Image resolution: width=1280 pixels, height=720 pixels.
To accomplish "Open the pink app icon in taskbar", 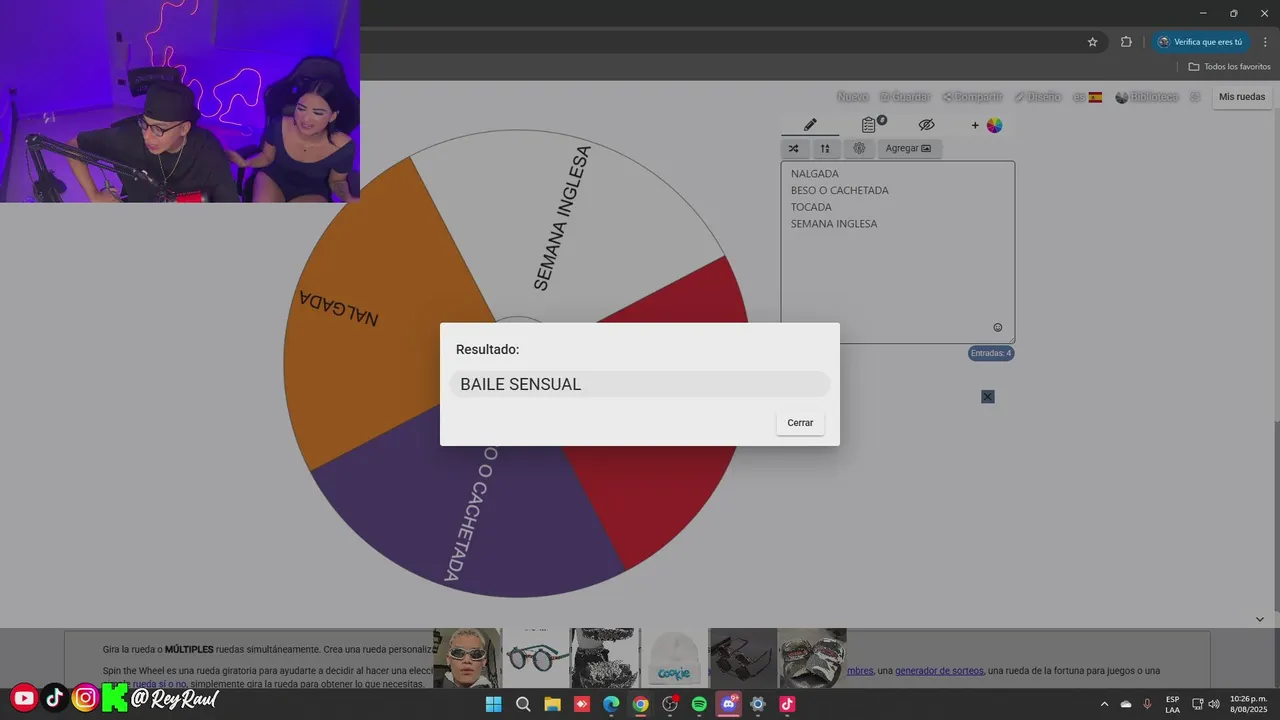I will (787, 704).
